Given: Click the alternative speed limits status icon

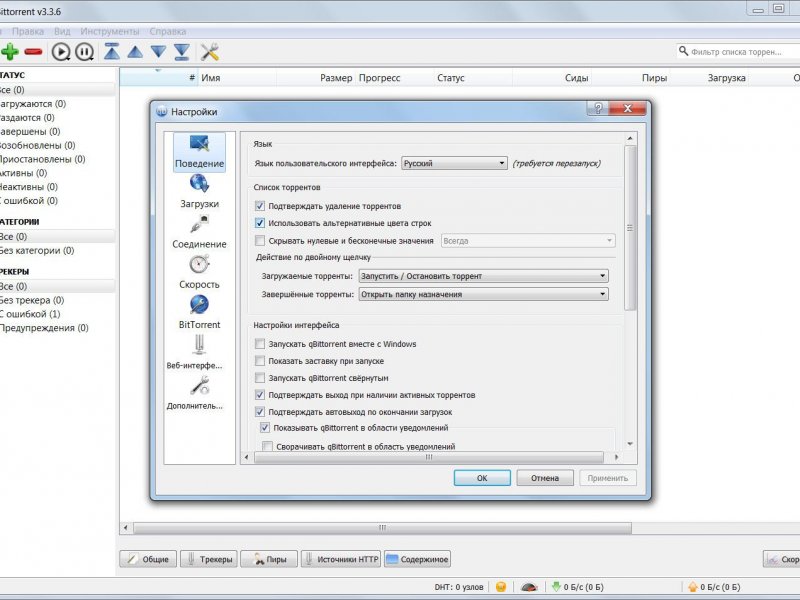Looking at the screenshot, I should click(529, 587).
